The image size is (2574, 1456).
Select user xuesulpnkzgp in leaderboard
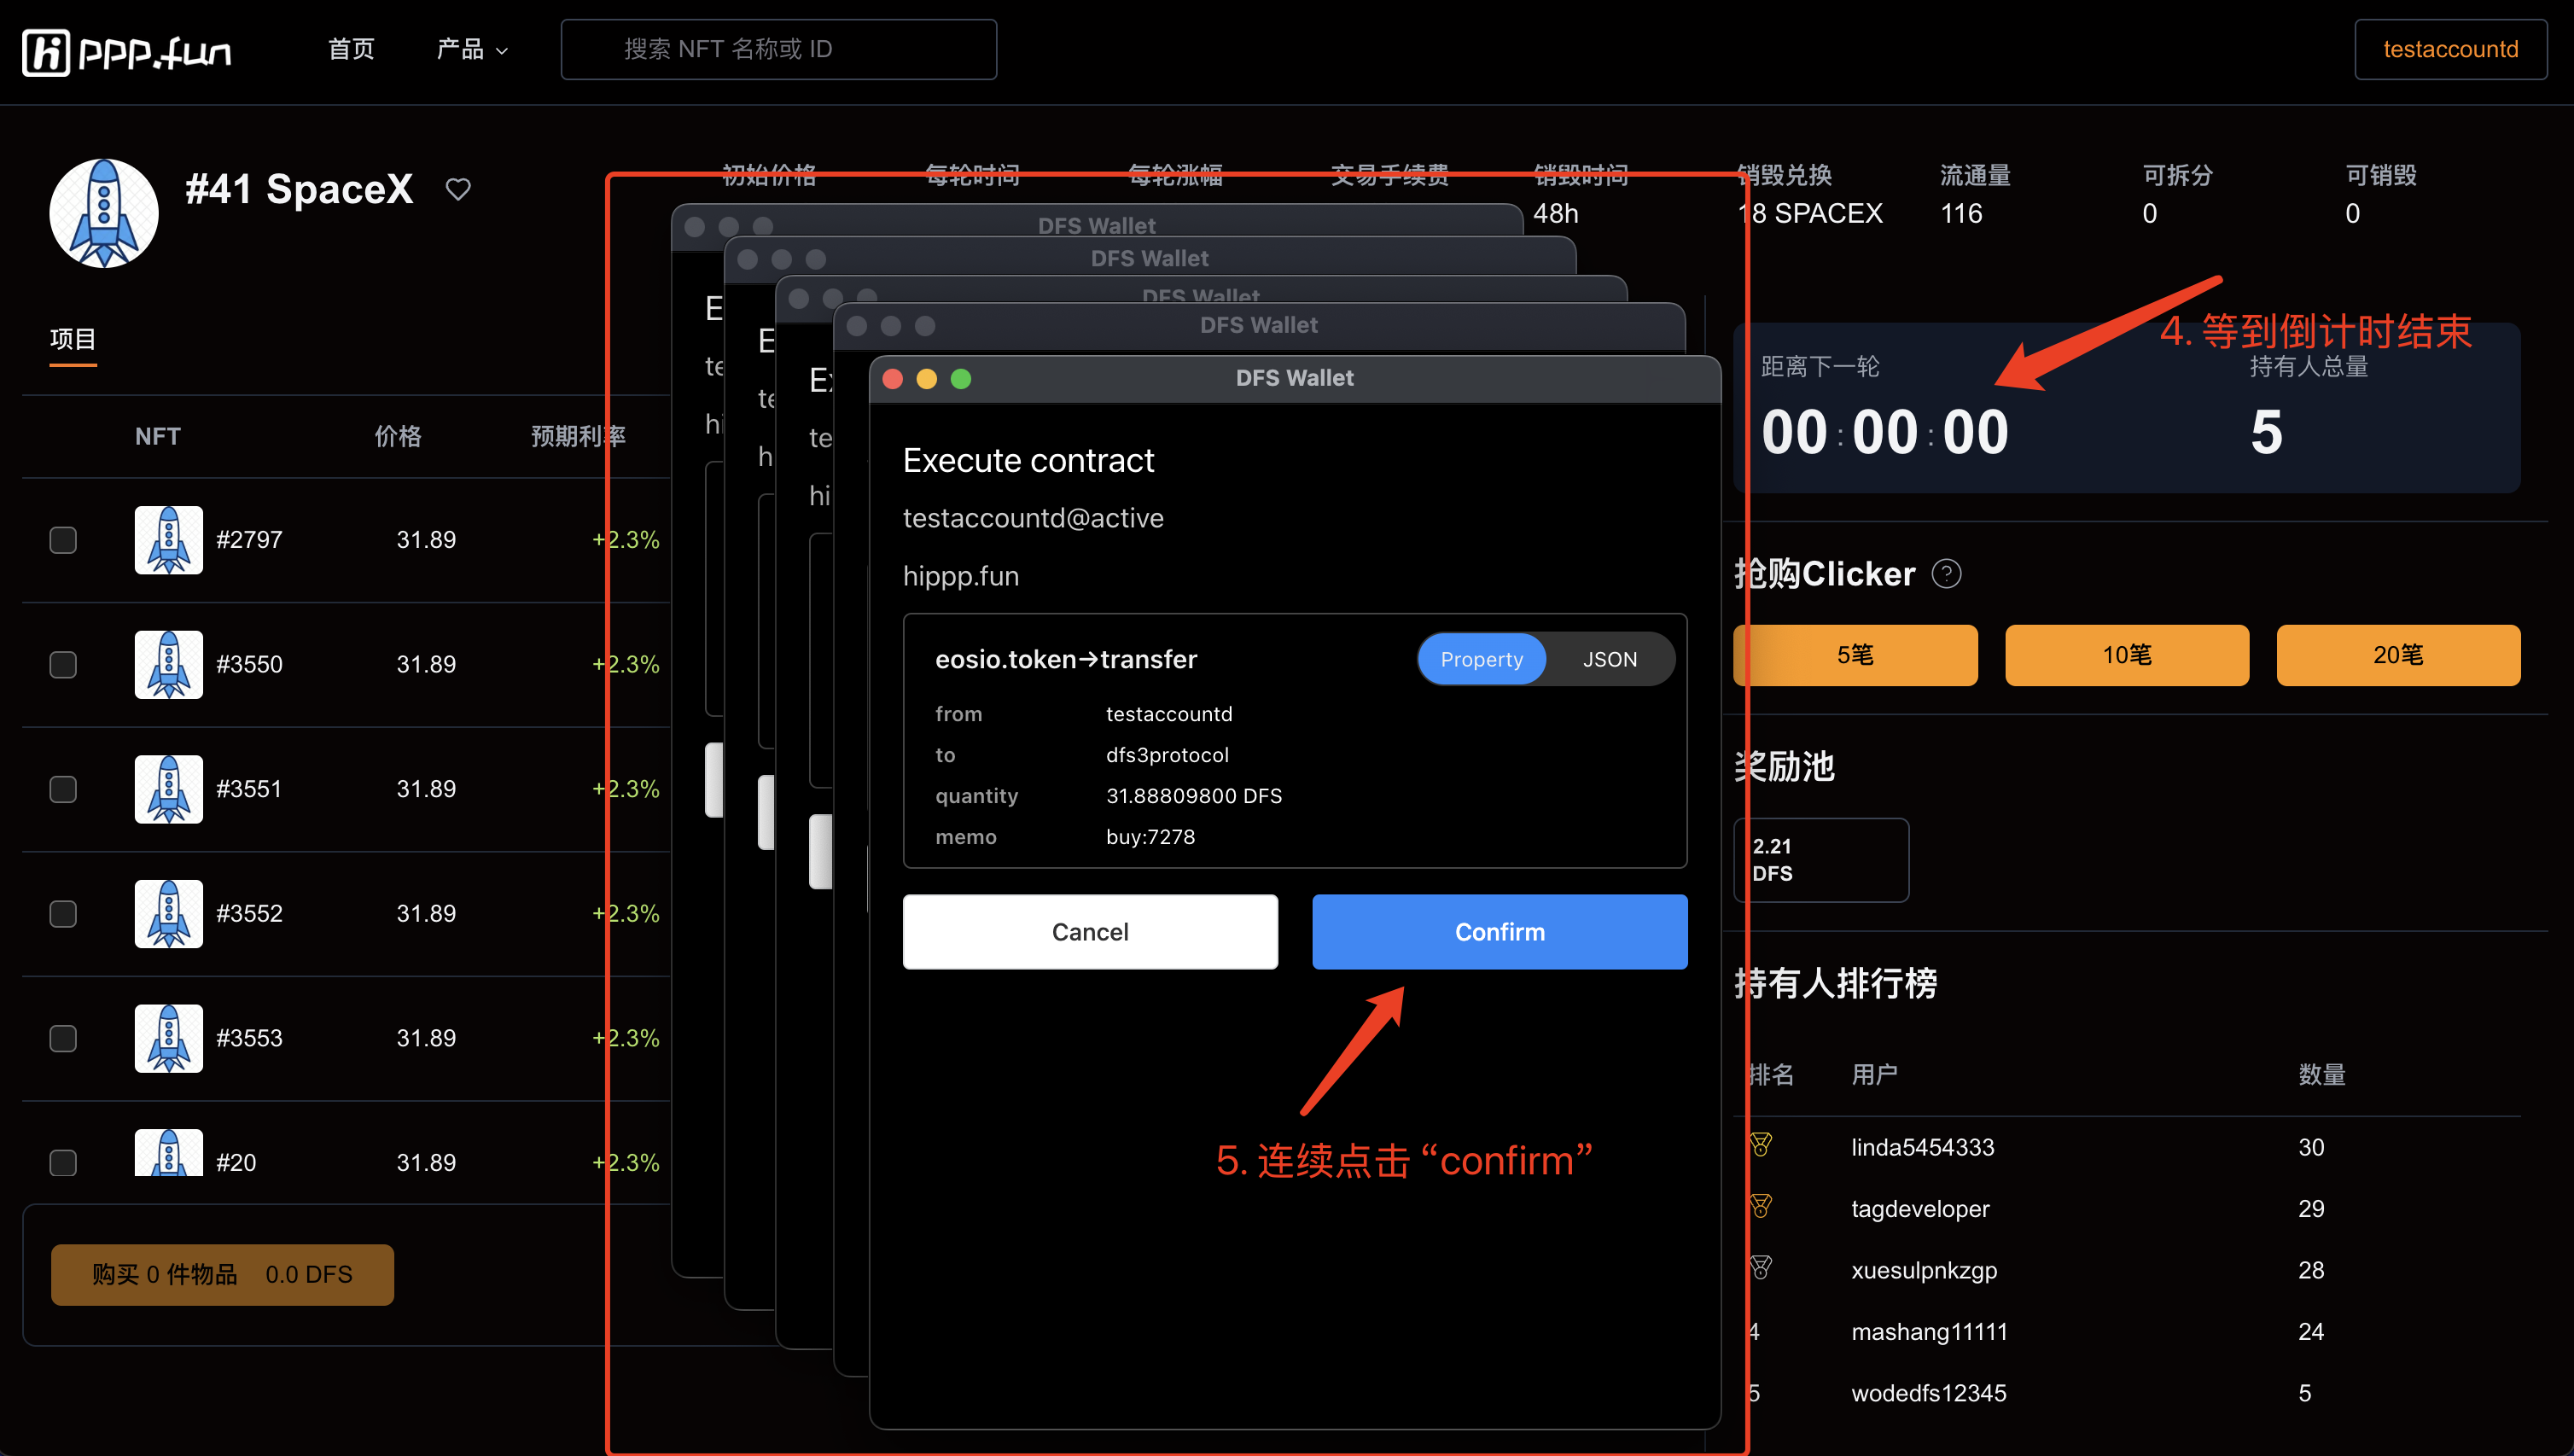point(1924,1270)
